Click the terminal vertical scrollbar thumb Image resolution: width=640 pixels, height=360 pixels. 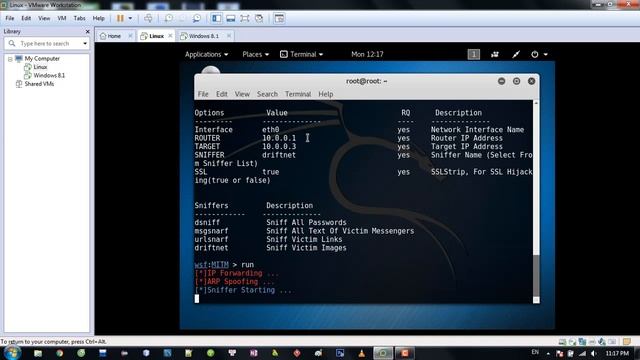536,276
